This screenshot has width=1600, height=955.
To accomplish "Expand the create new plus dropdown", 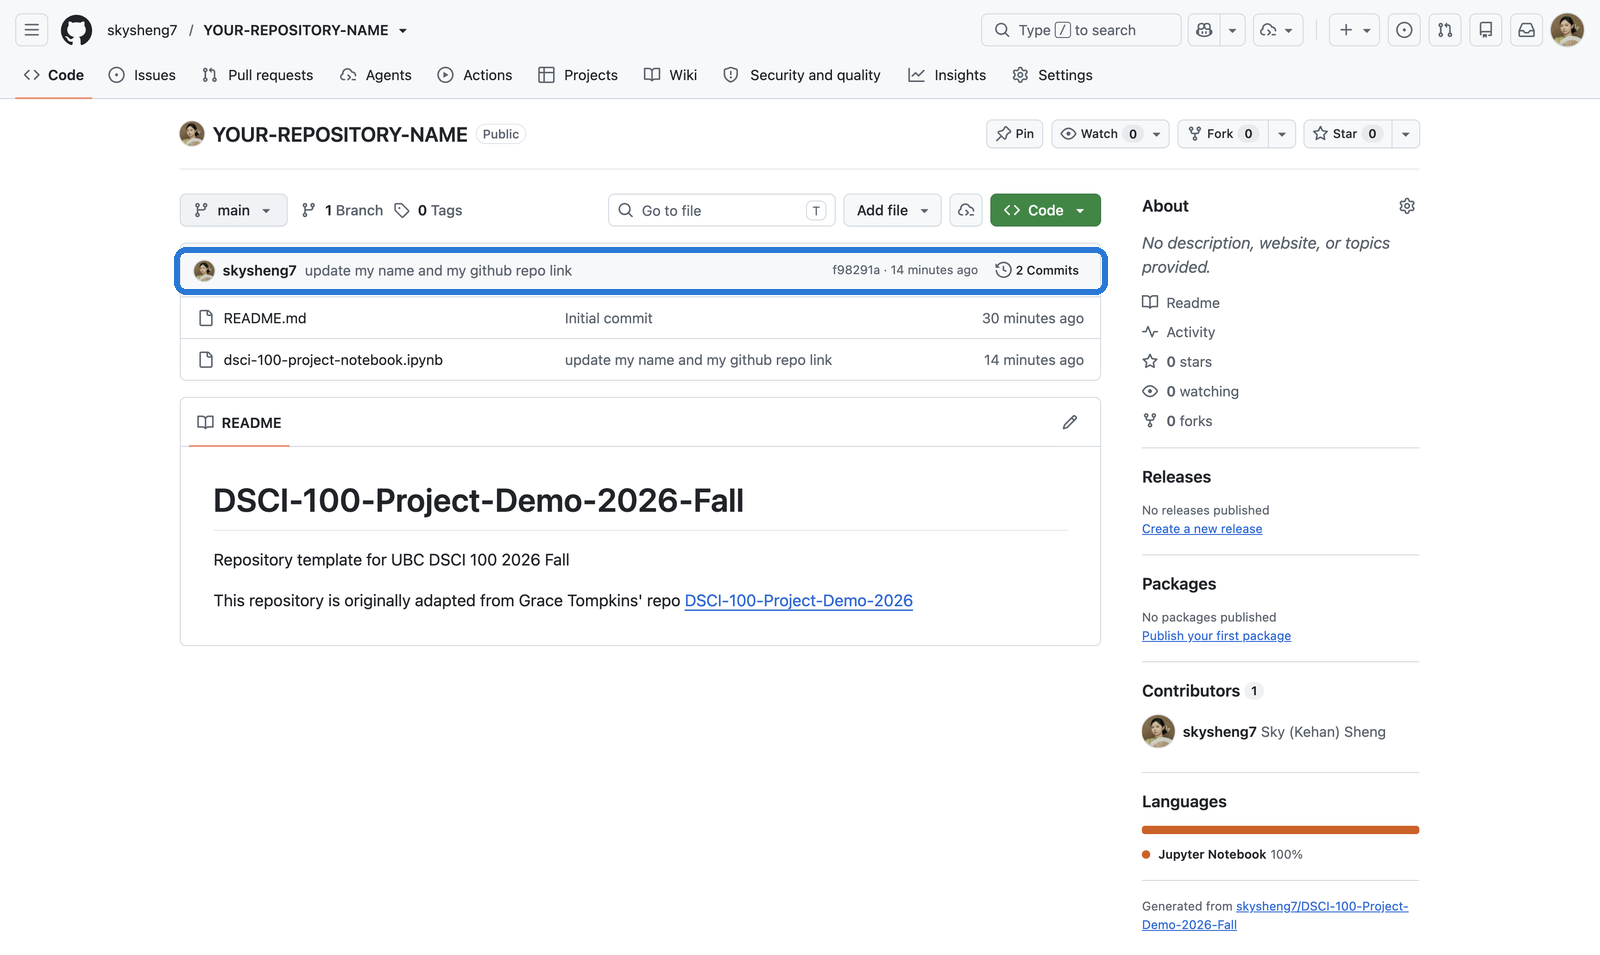I will [1355, 30].
